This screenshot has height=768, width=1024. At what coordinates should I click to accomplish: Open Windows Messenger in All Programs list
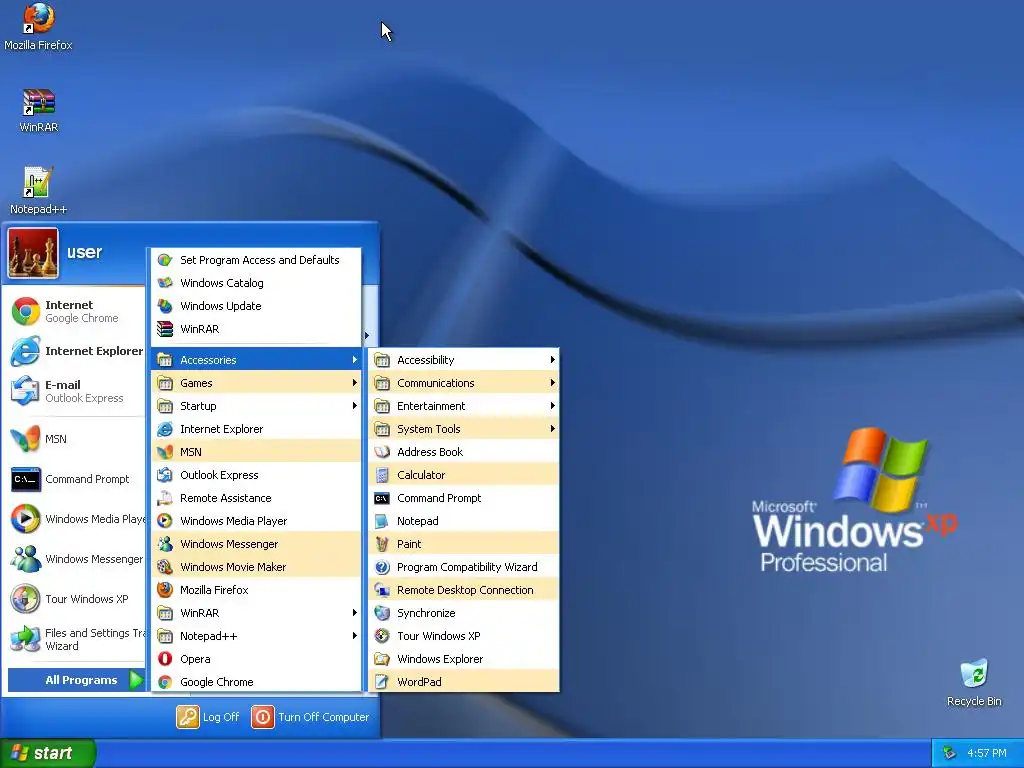[256, 544]
